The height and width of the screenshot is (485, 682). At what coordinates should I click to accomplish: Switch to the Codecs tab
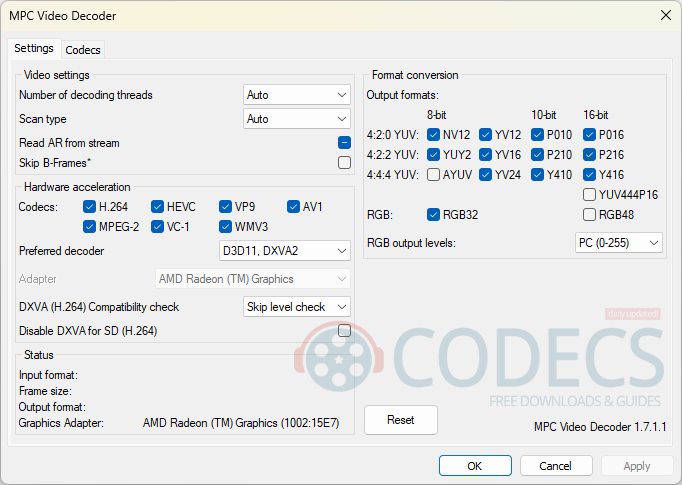pos(83,50)
